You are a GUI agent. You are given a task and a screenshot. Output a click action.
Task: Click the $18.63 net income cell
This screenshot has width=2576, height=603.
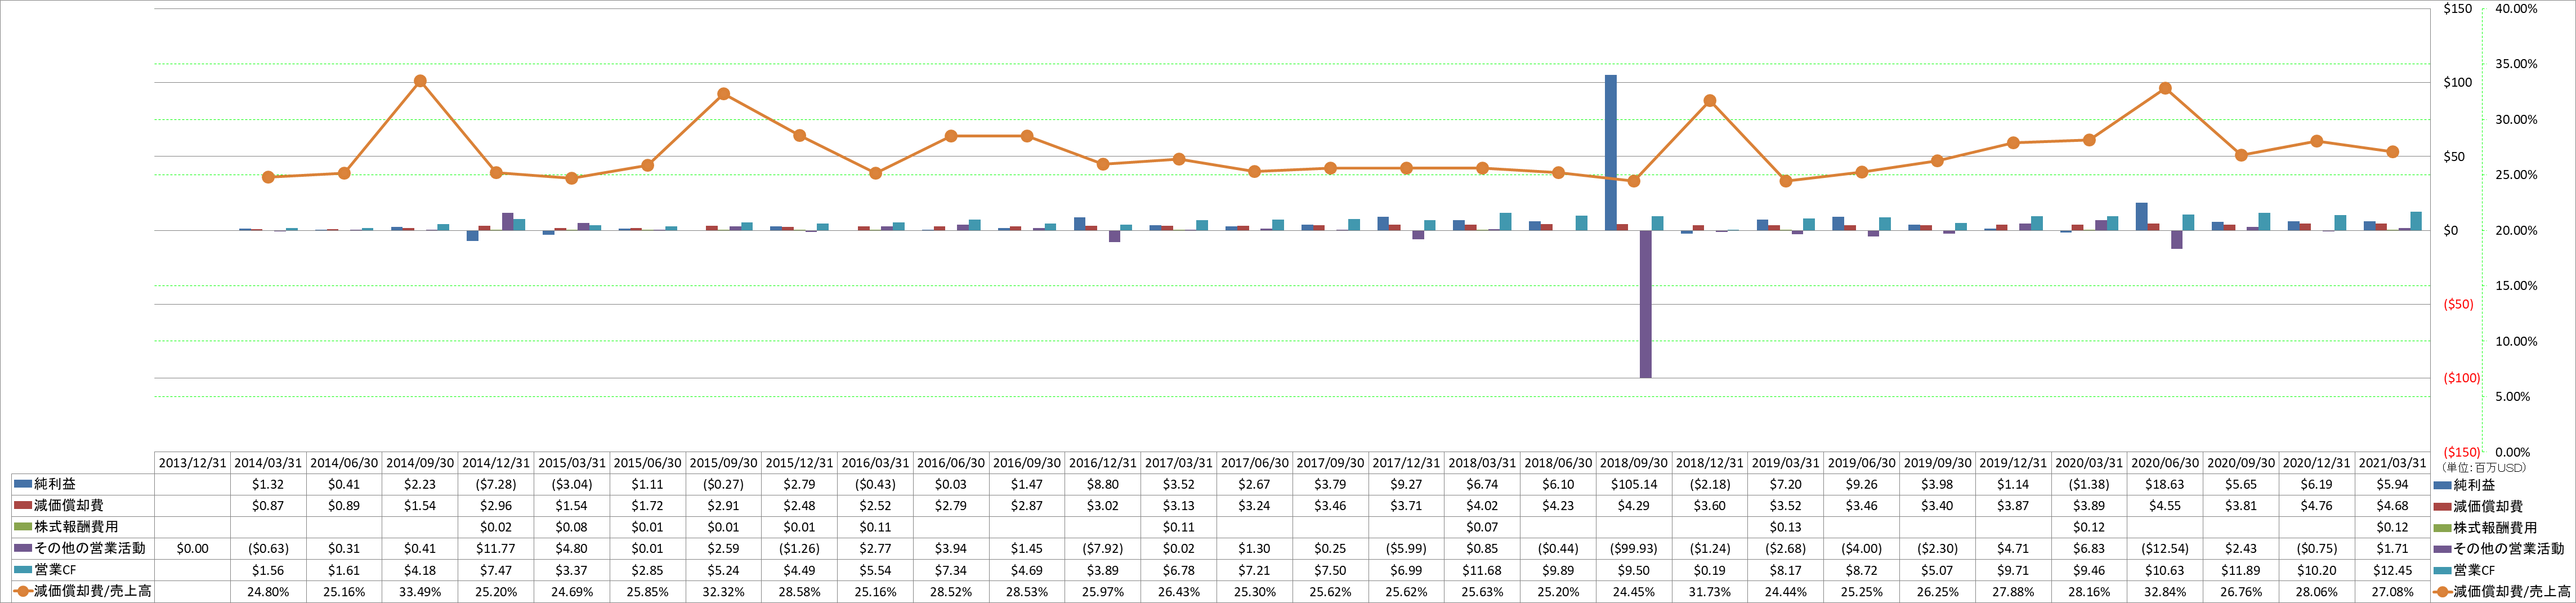coord(2165,484)
